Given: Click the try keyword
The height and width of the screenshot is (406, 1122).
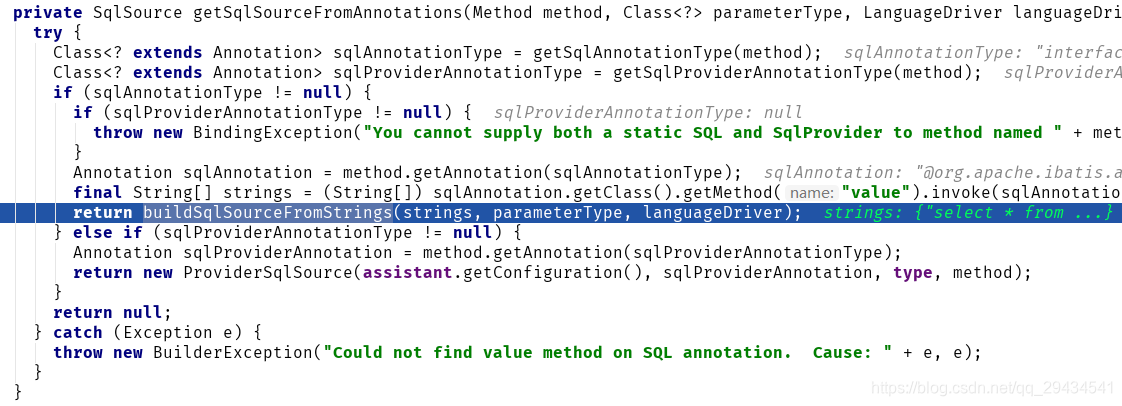Looking at the screenshot, I should tap(47, 33).
